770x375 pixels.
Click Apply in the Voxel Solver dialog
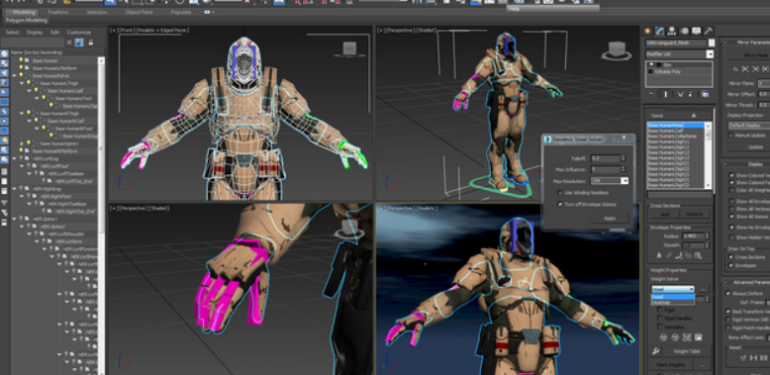(x=609, y=218)
